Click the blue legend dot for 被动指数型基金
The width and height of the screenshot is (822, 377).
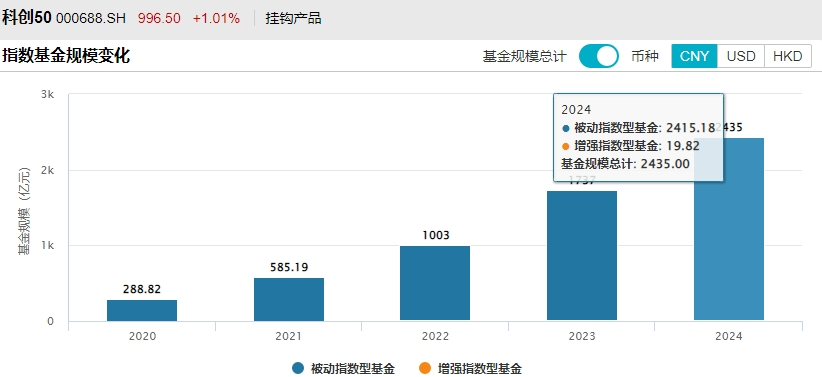(x=298, y=369)
